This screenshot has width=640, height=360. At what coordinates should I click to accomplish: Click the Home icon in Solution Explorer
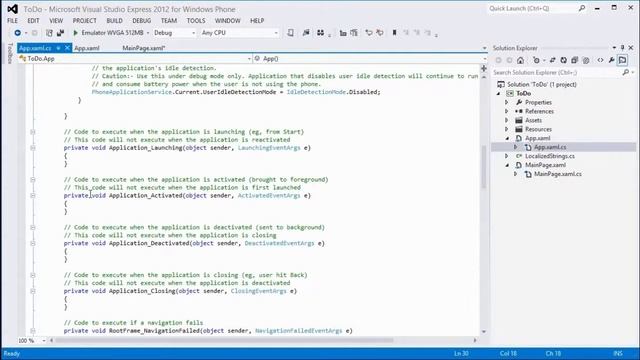click(x=520, y=60)
